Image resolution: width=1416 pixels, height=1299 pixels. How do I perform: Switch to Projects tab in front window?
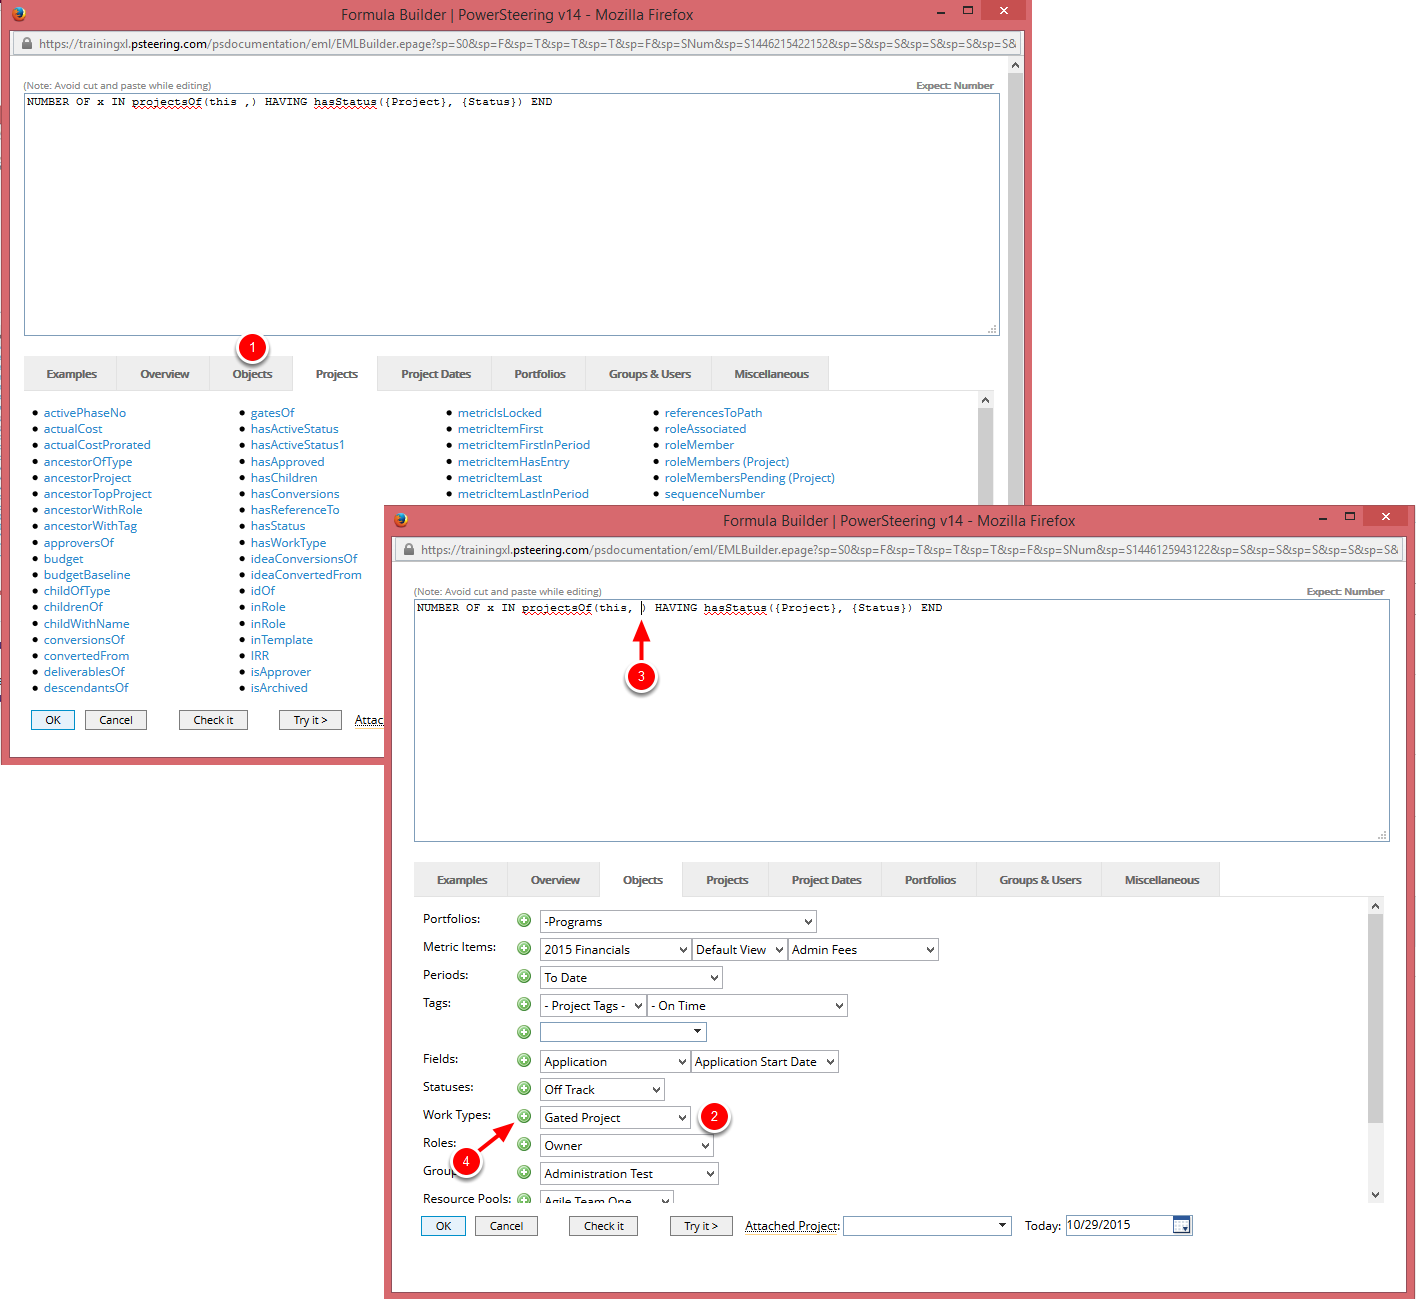727,880
